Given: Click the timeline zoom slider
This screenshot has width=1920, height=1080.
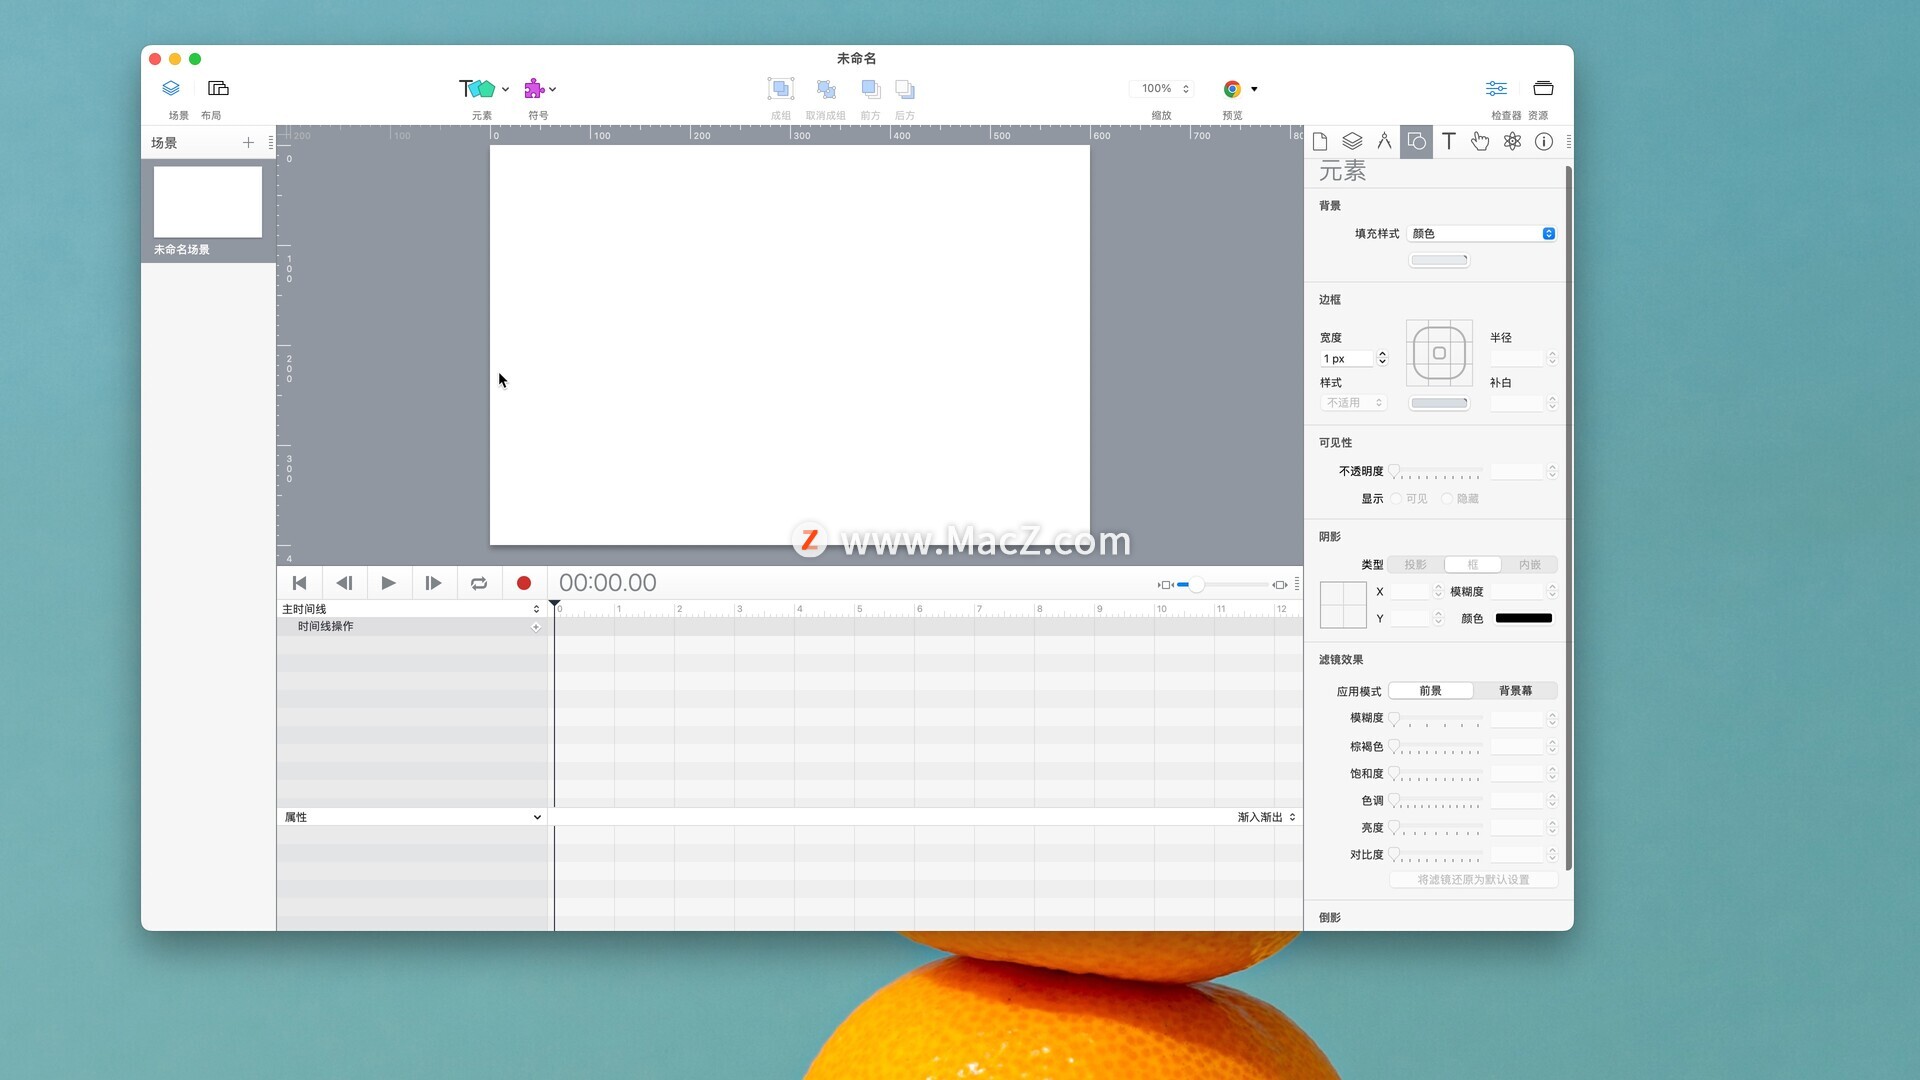Looking at the screenshot, I should (x=1222, y=585).
